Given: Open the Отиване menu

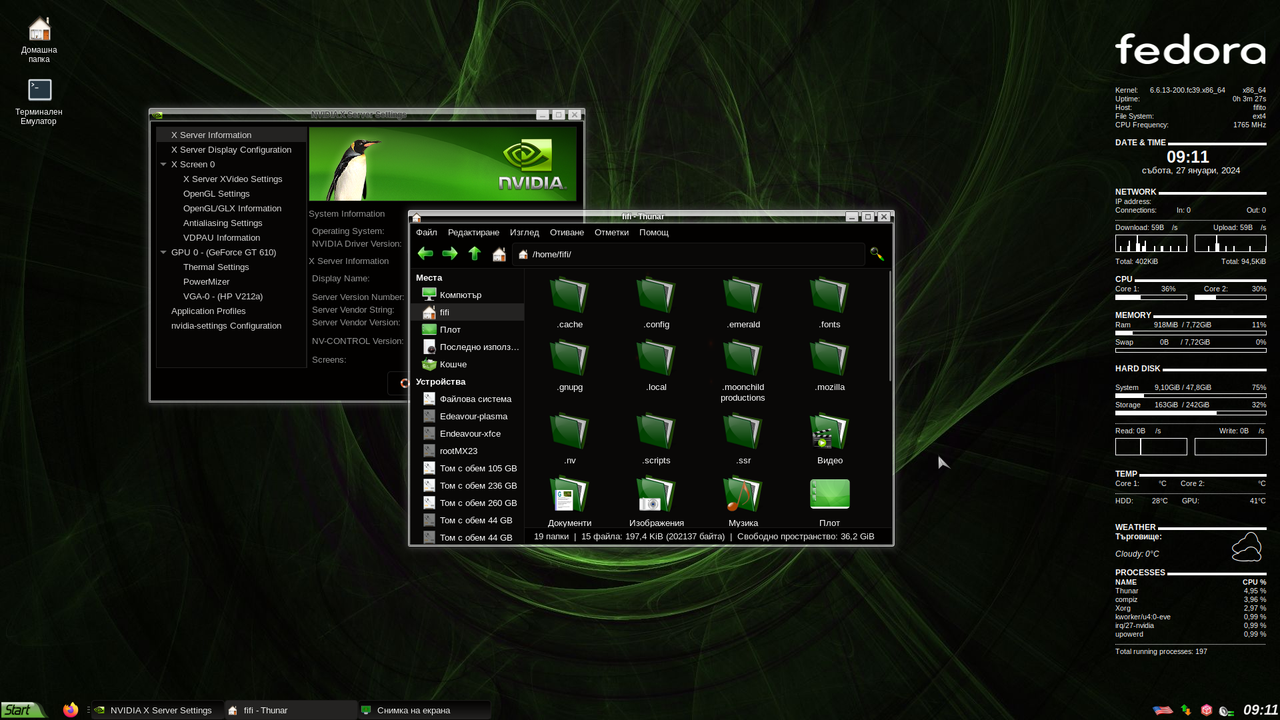Looking at the screenshot, I should point(567,232).
